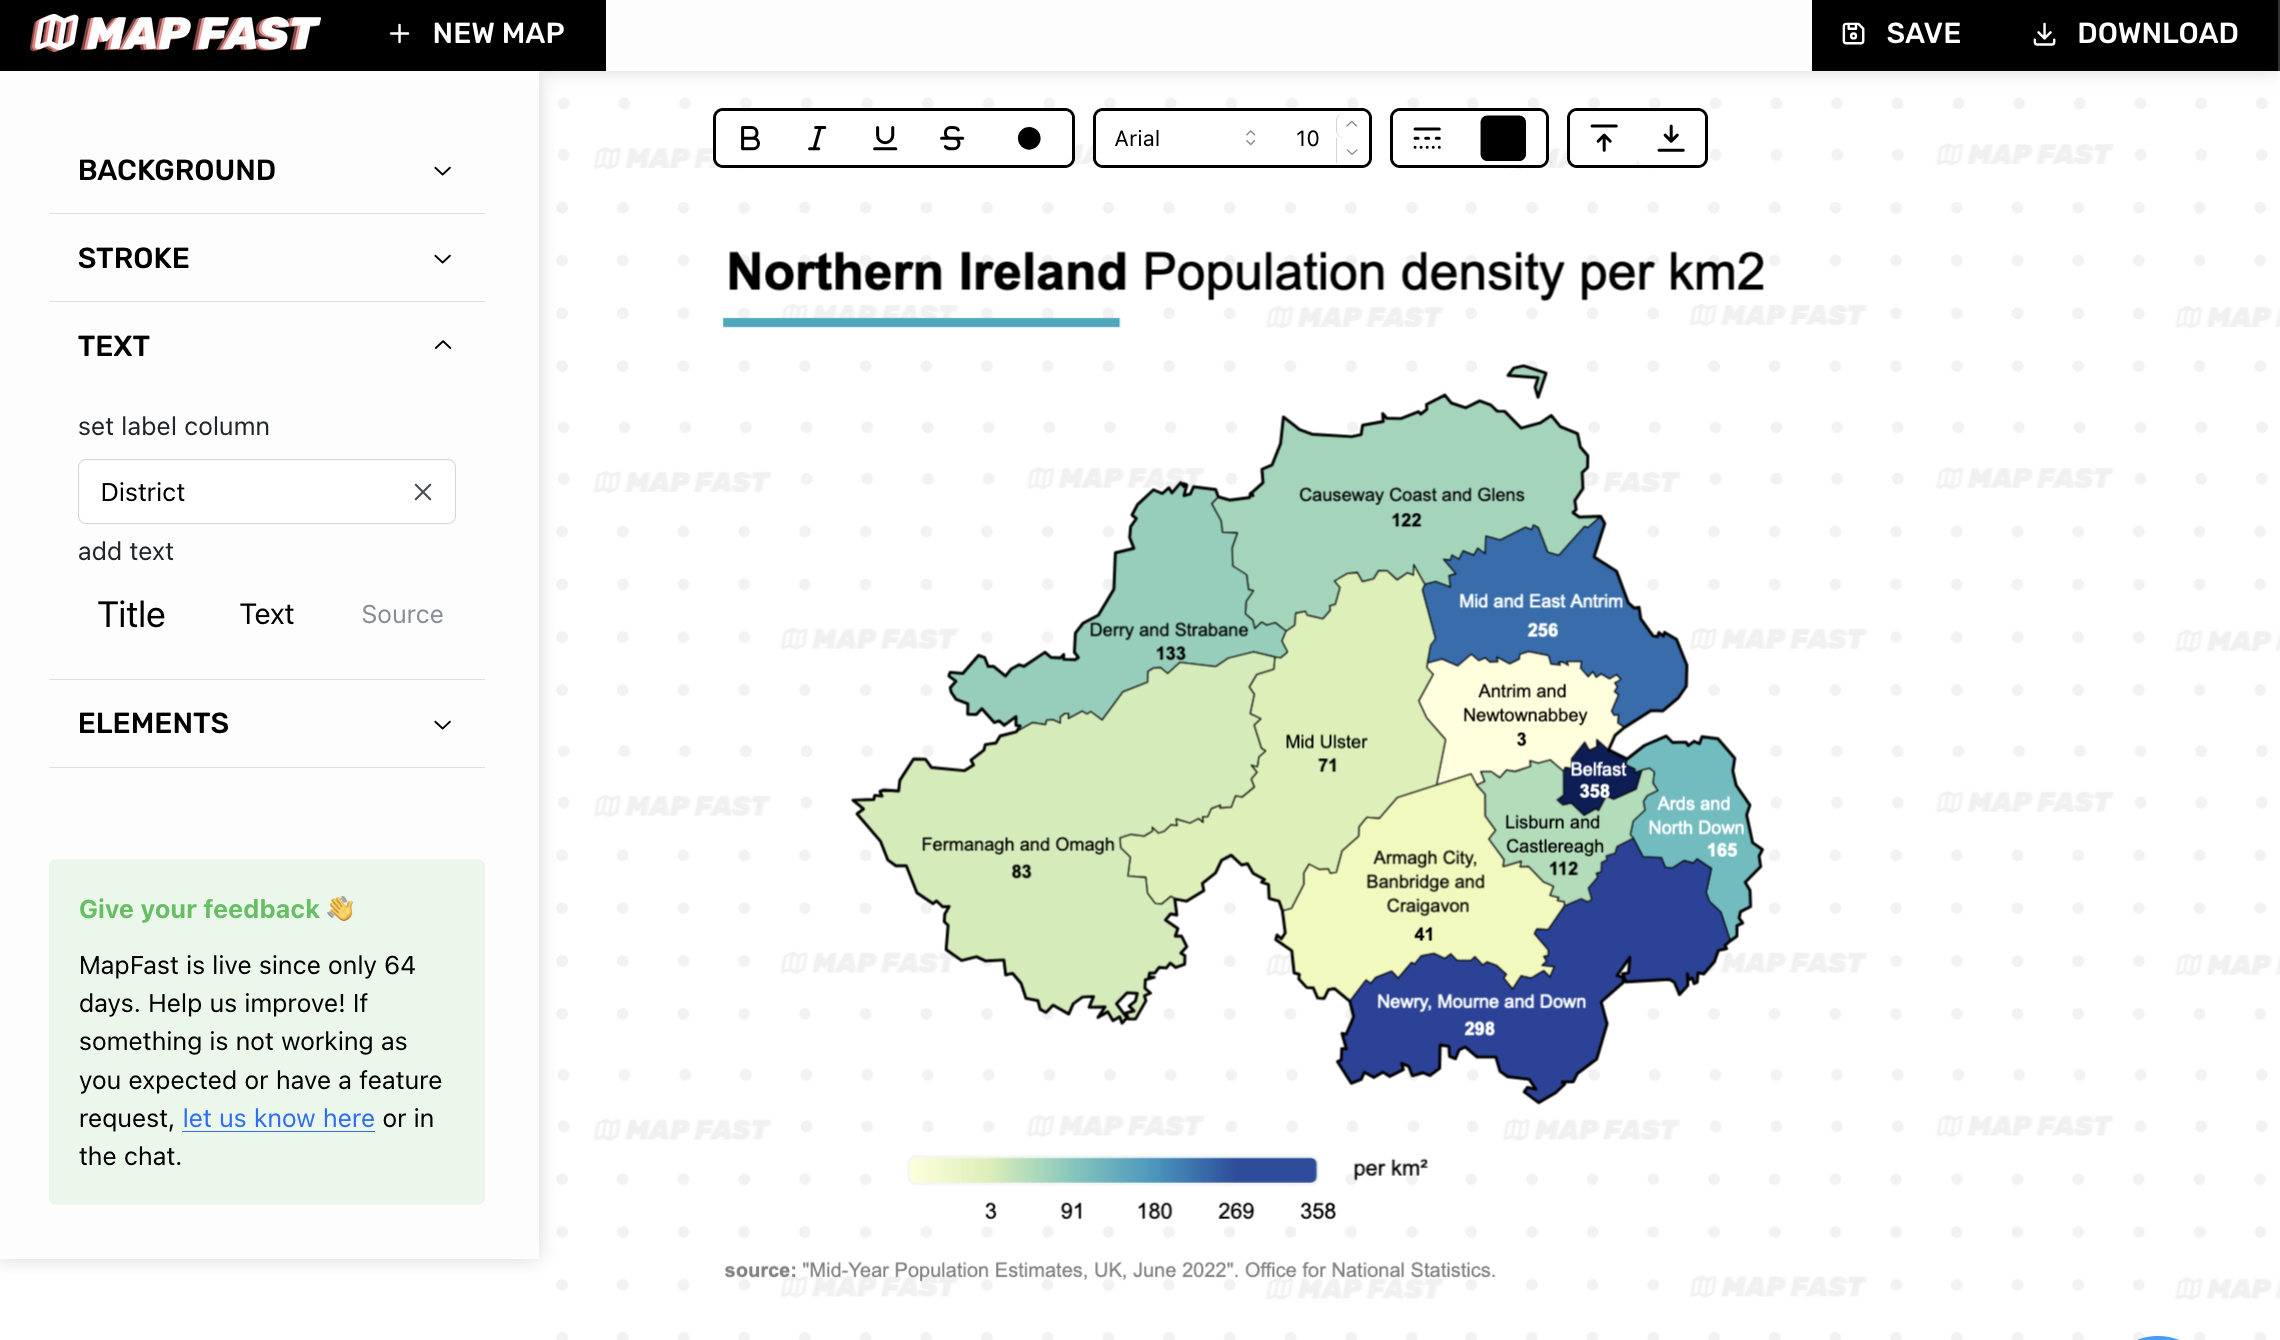This screenshot has width=2280, height=1340.
Task: Click the NEW MAP button
Action: pos(472,34)
